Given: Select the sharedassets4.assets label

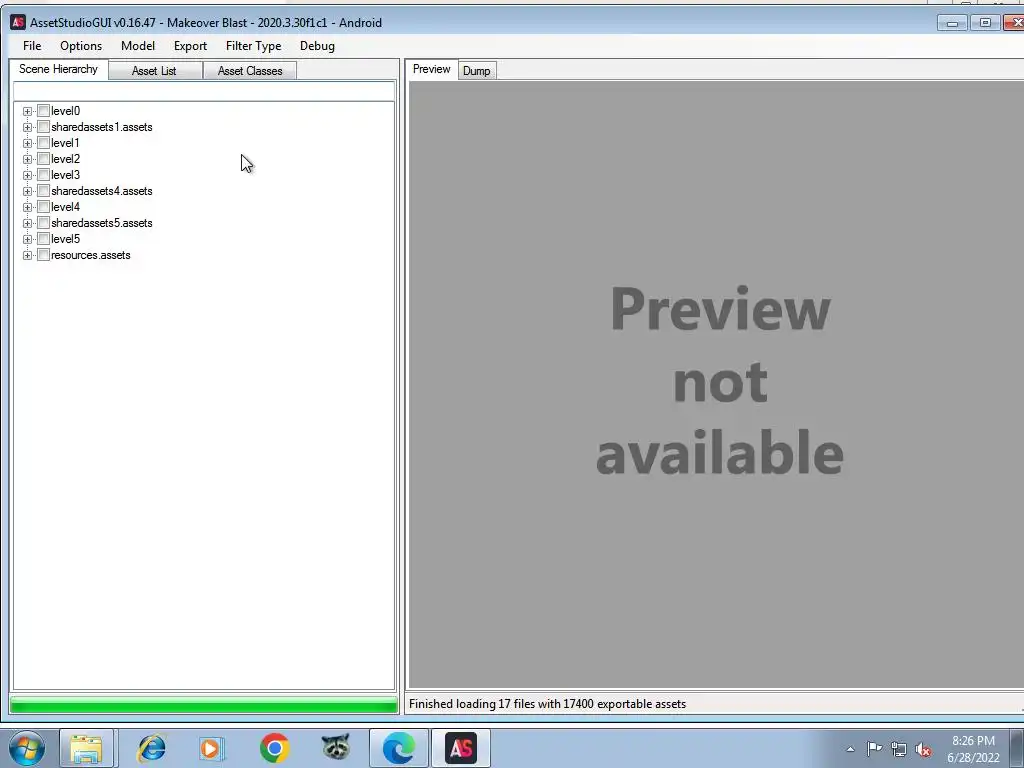Looking at the screenshot, I should 102,191.
